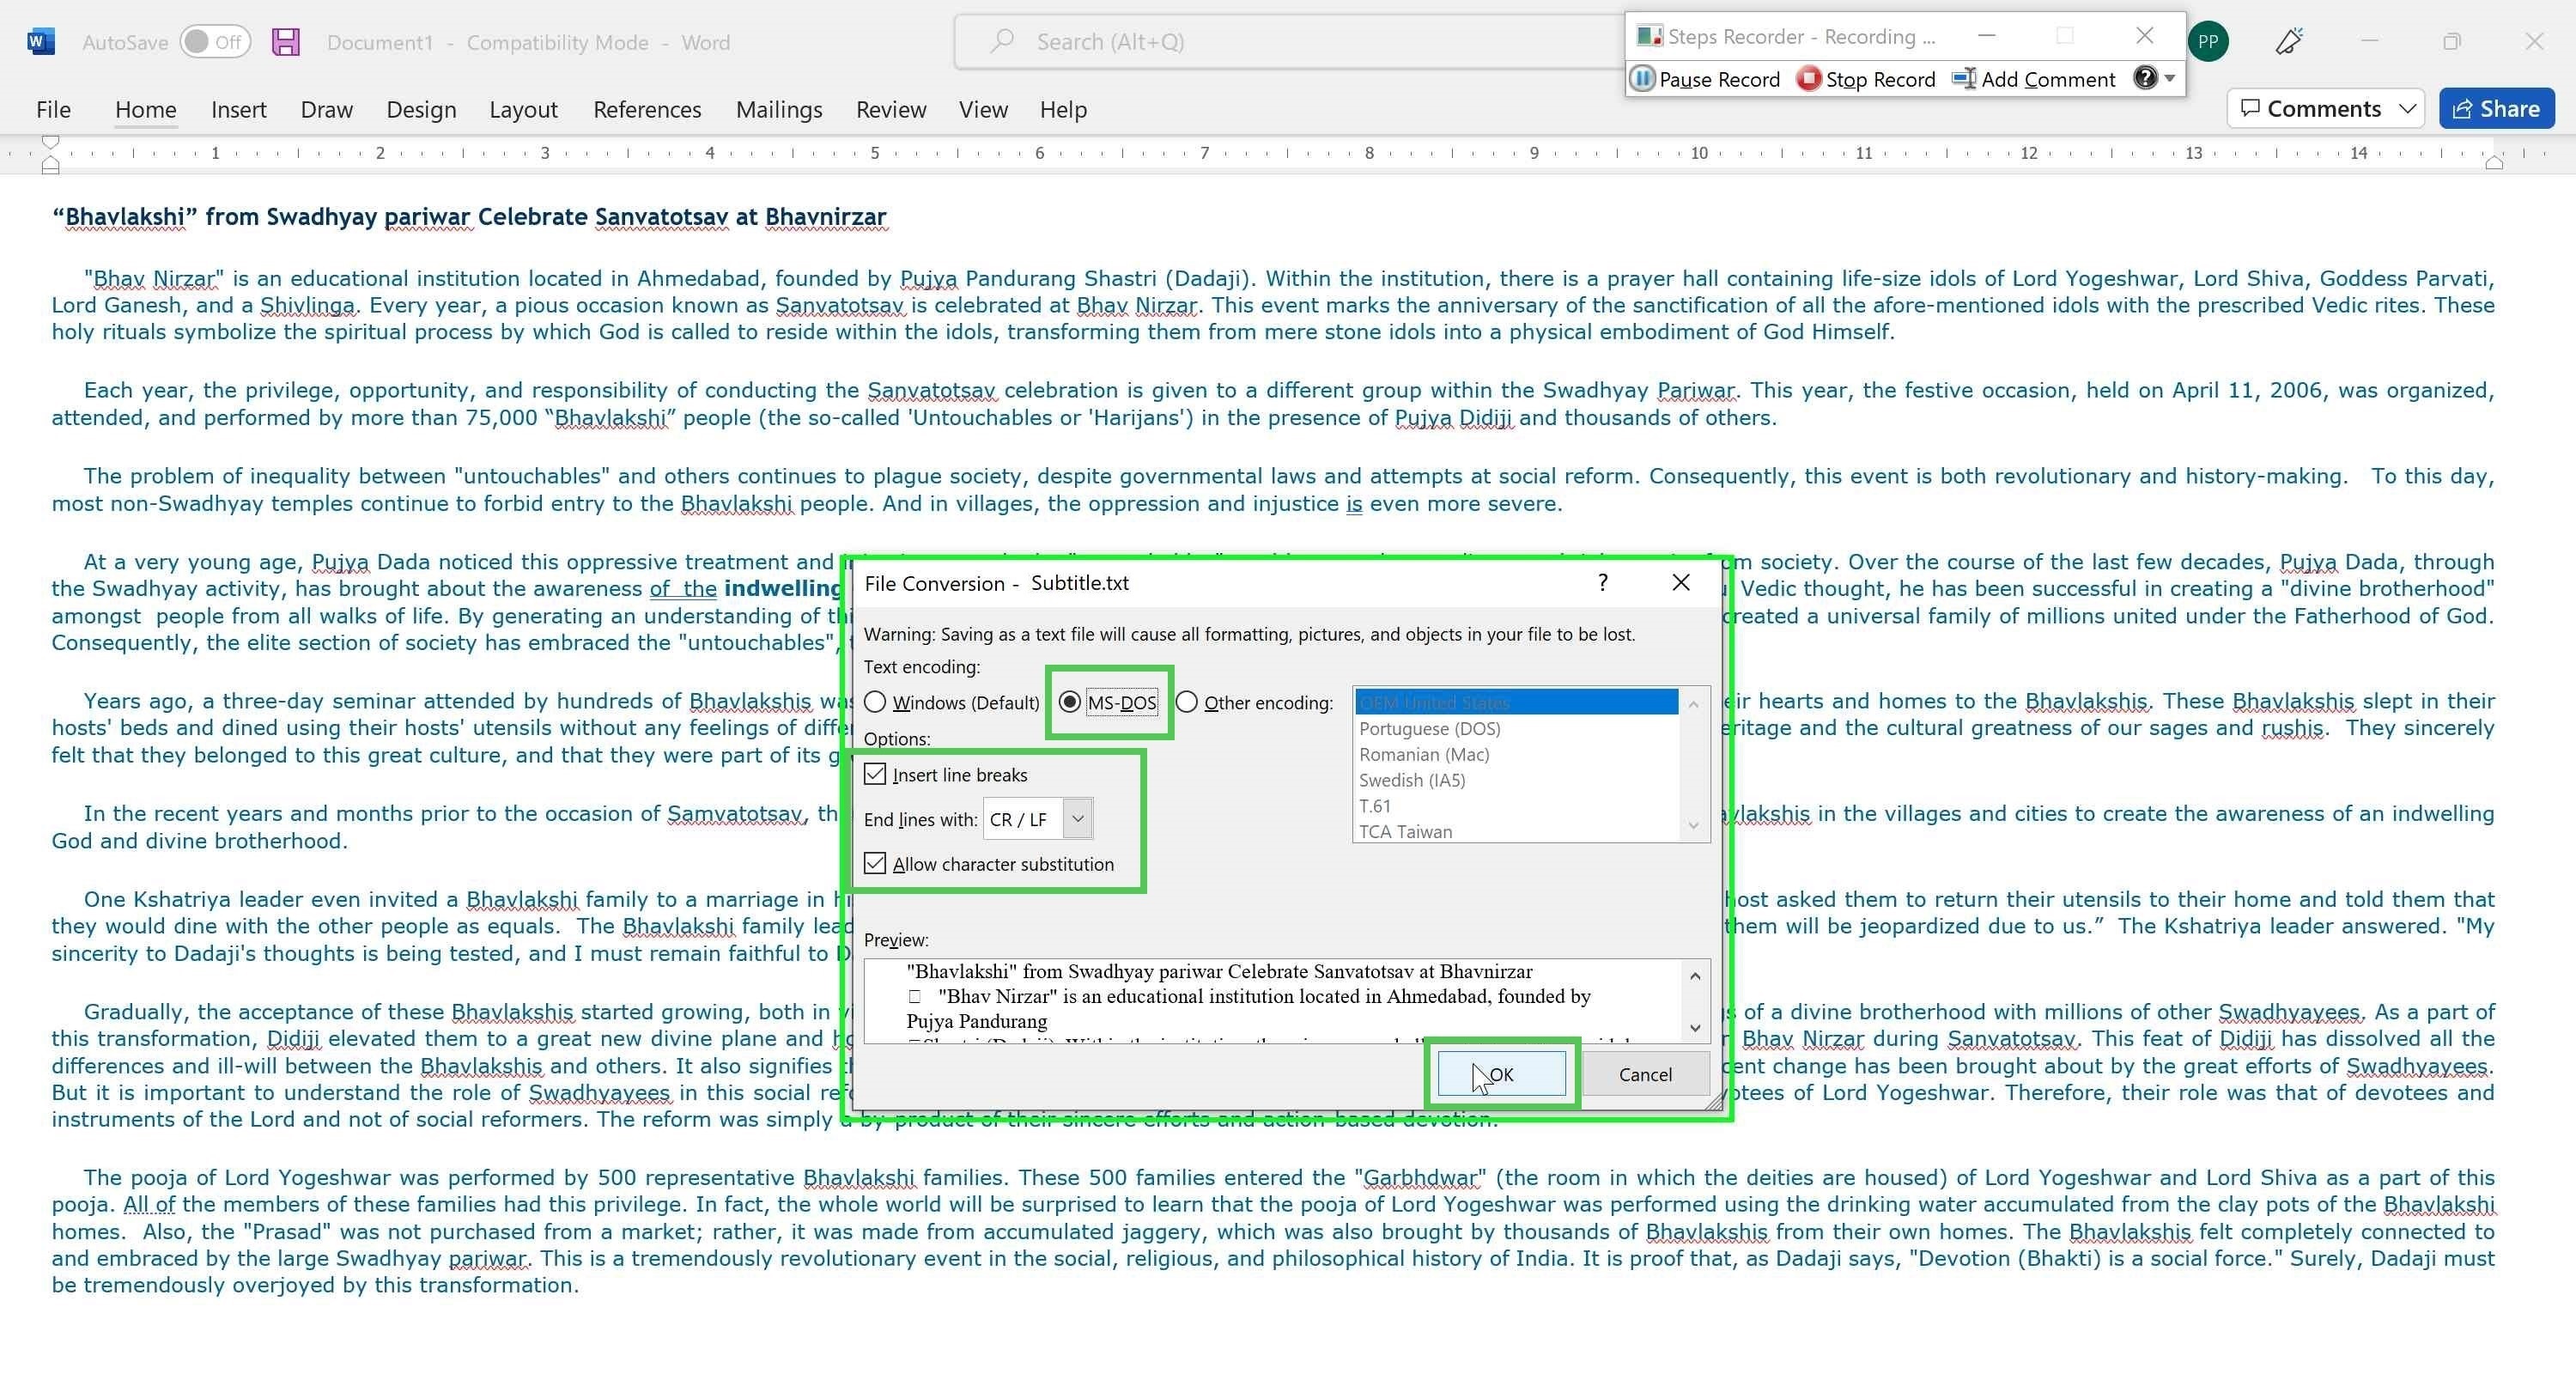Add a comment in Steps Recorder
The height and width of the screenshot is (1374, 2576).
click(2034, 79)
